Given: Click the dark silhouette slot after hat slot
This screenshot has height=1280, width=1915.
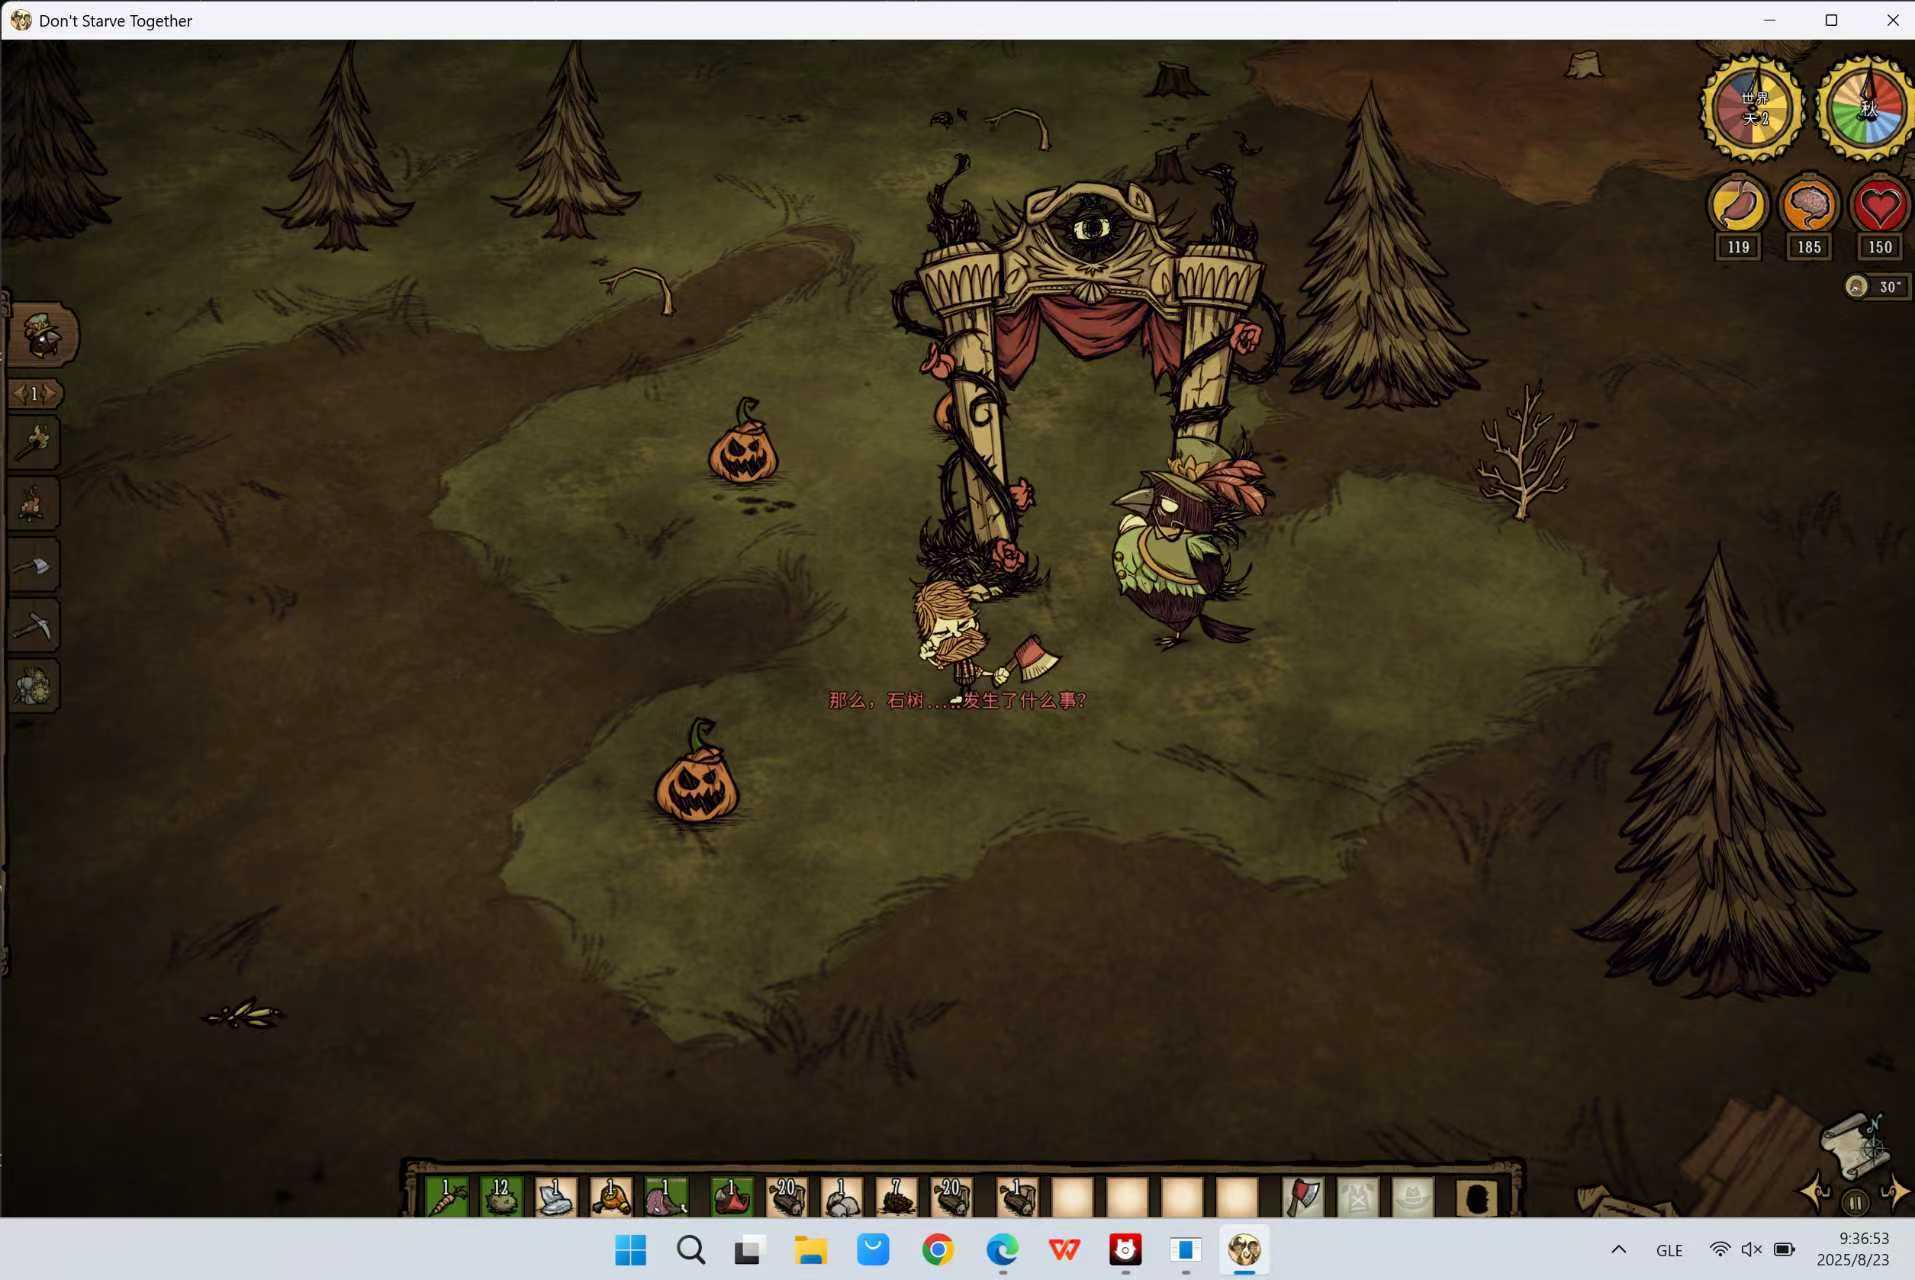Looking at the screenshot, I should pyautogui.click(x=1477, y=1196).
